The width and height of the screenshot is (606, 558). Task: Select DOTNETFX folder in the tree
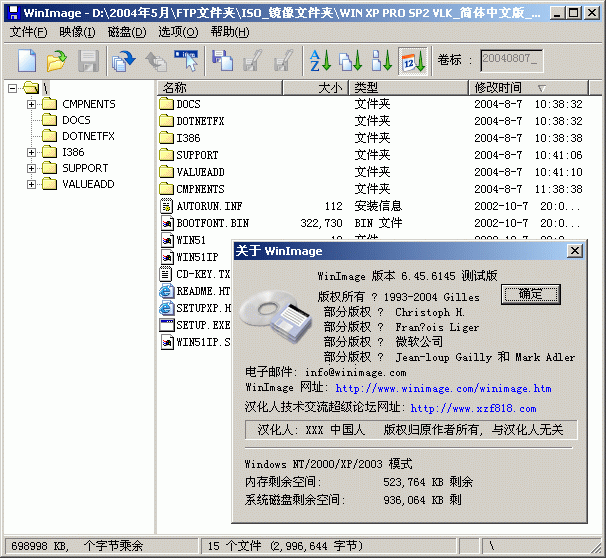click(88, 136)
